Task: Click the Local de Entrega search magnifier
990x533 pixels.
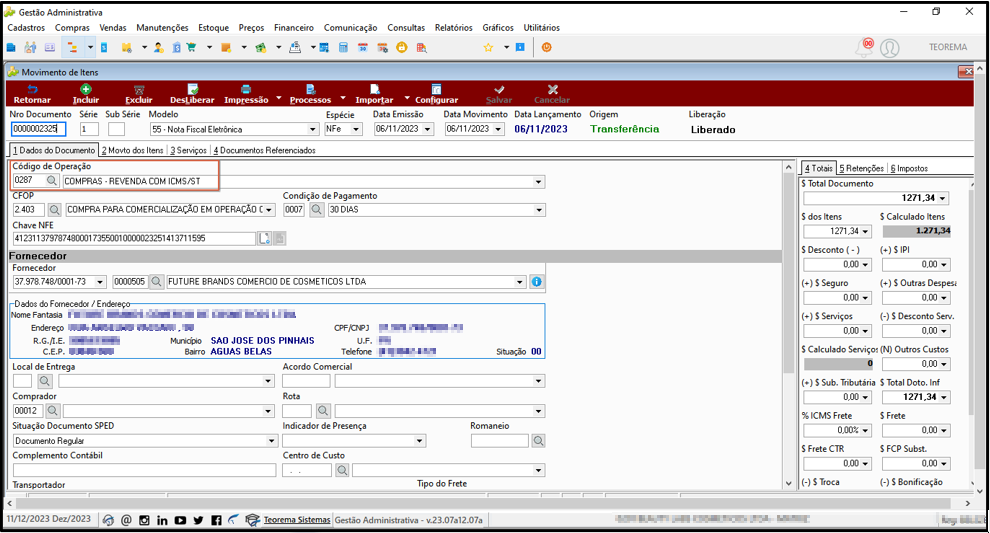Action: [x=44, y=381]
